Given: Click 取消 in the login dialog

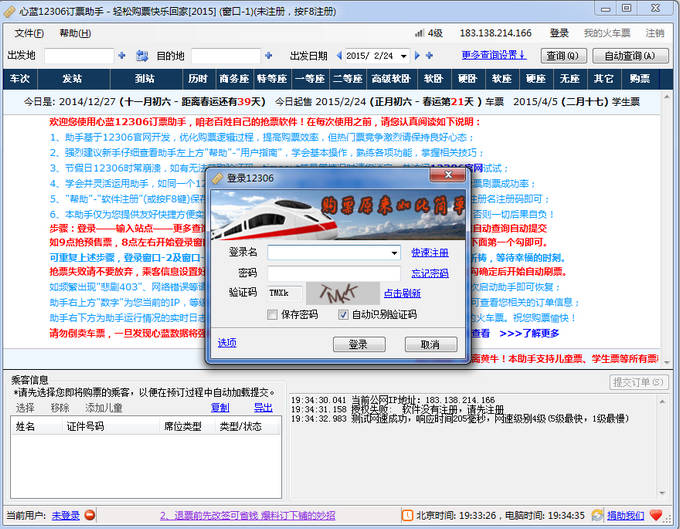Looking at the screenshot, I should pyautogui.click(x=431, y=344).
